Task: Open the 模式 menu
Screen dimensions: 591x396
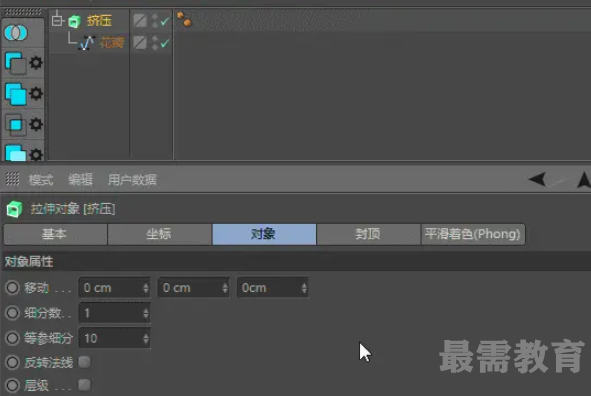Action: click(41, 180)
